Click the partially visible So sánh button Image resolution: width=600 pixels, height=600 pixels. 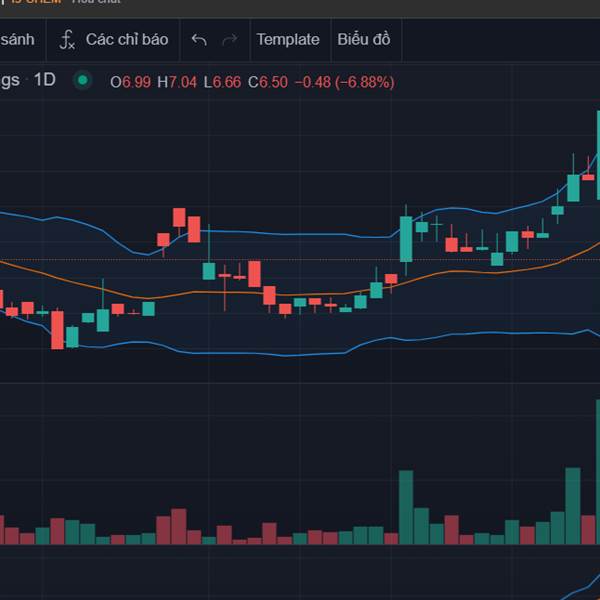(17, 40)
